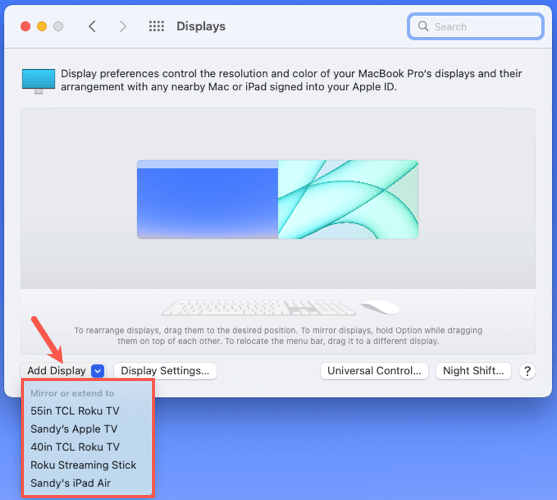Go forward with the right chevron arrow
This screenshot has height=500, width=557.
tap(123, 26)
